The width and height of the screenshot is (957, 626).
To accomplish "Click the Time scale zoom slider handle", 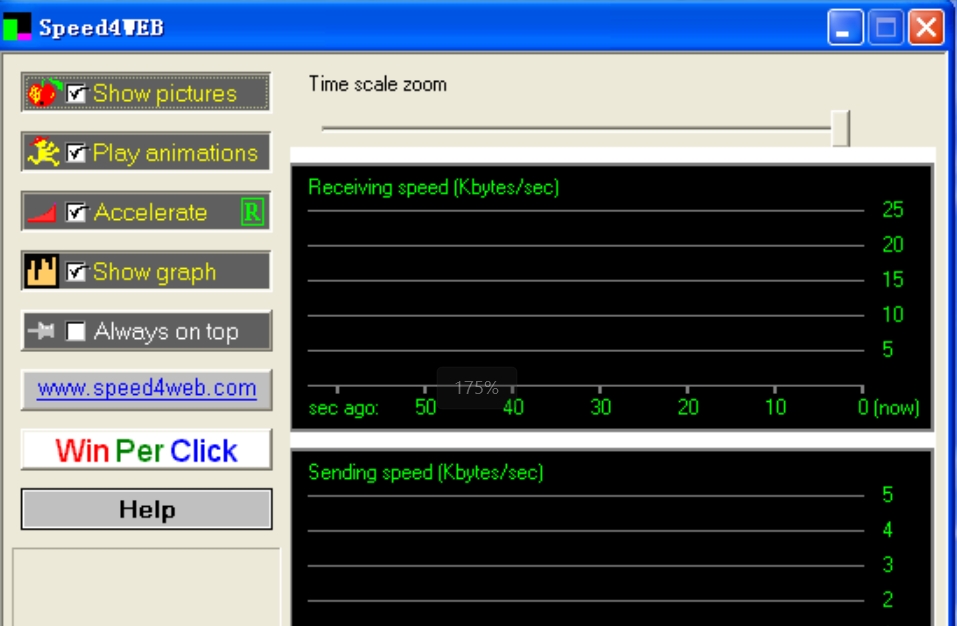I will coord(840,128).
